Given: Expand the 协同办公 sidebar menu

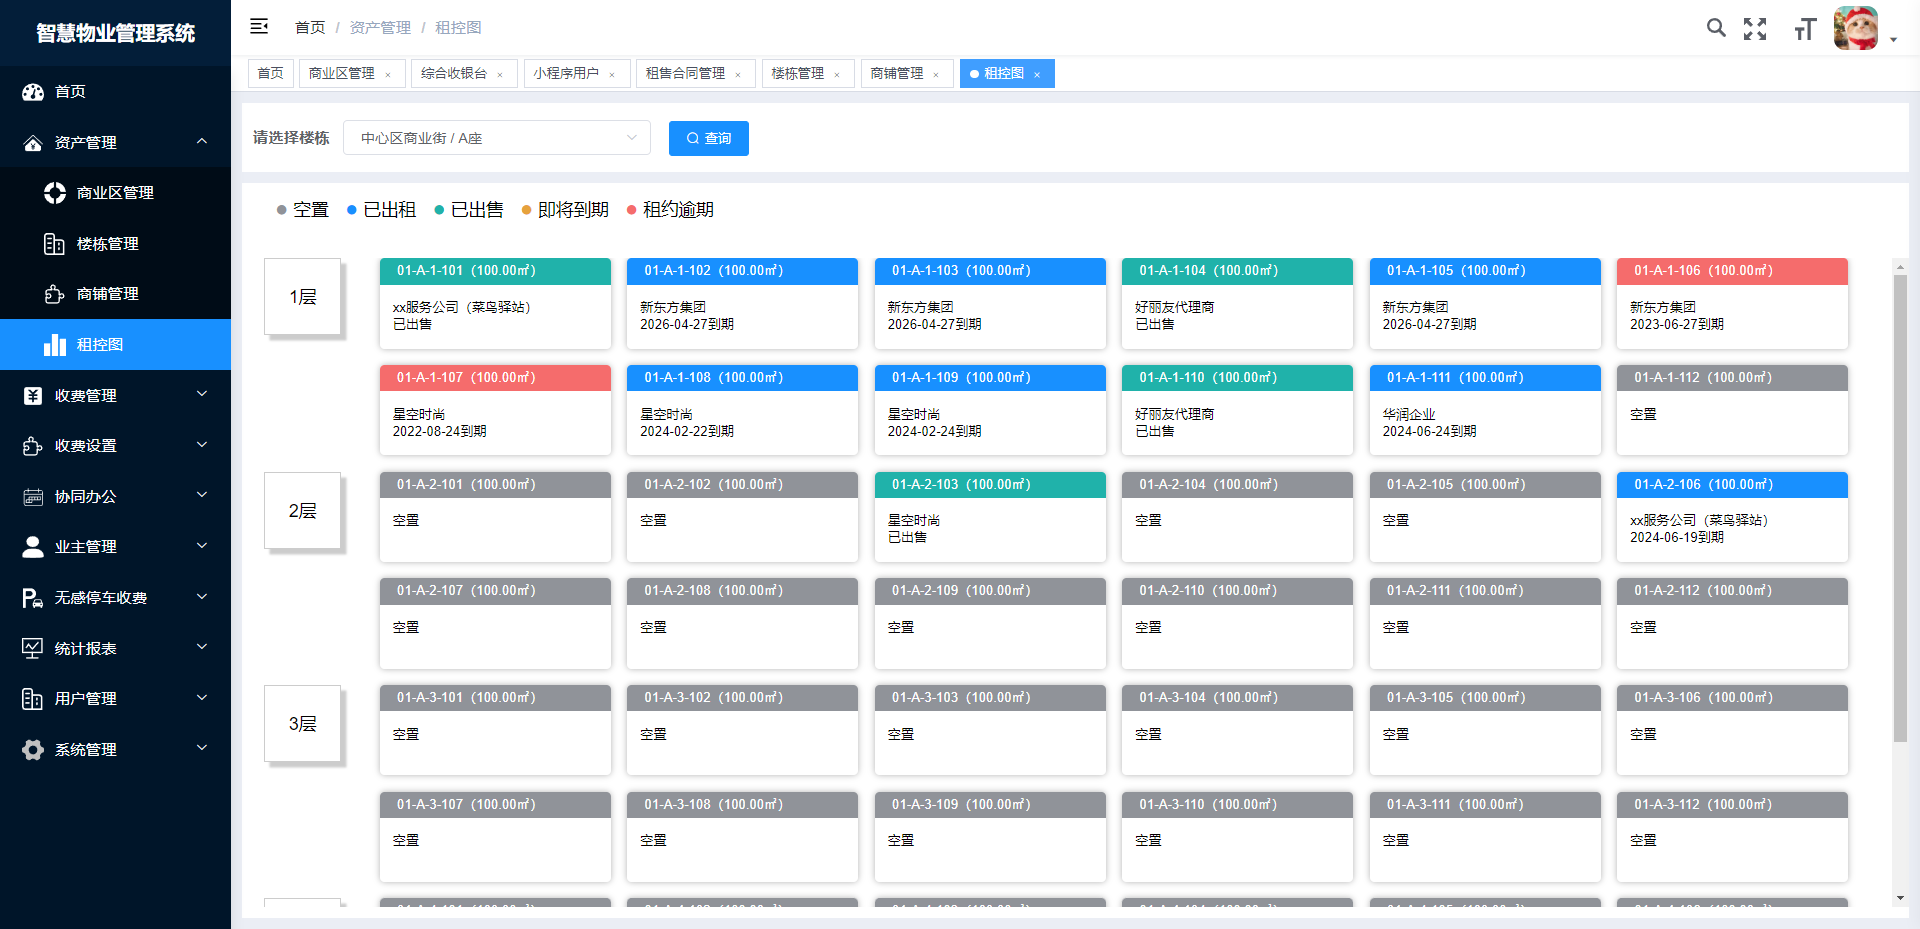Looking at the screenshot, I should point(202,496).
